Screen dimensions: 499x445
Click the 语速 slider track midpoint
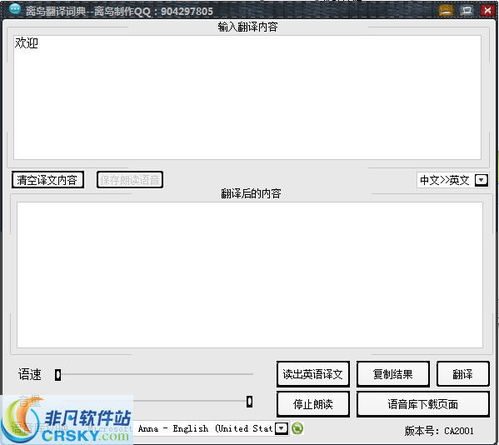click(154, 374)
